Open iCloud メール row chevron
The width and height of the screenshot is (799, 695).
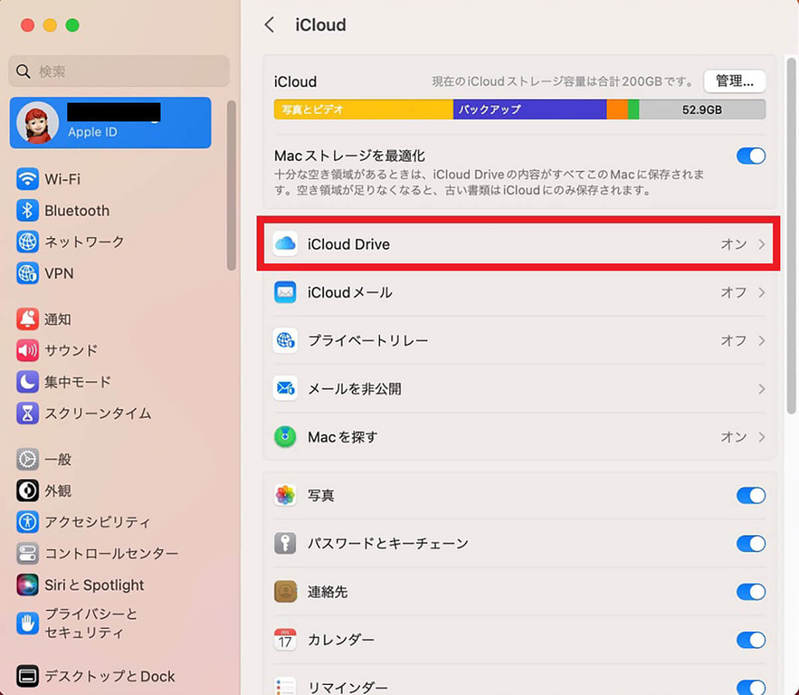(761, 292)
